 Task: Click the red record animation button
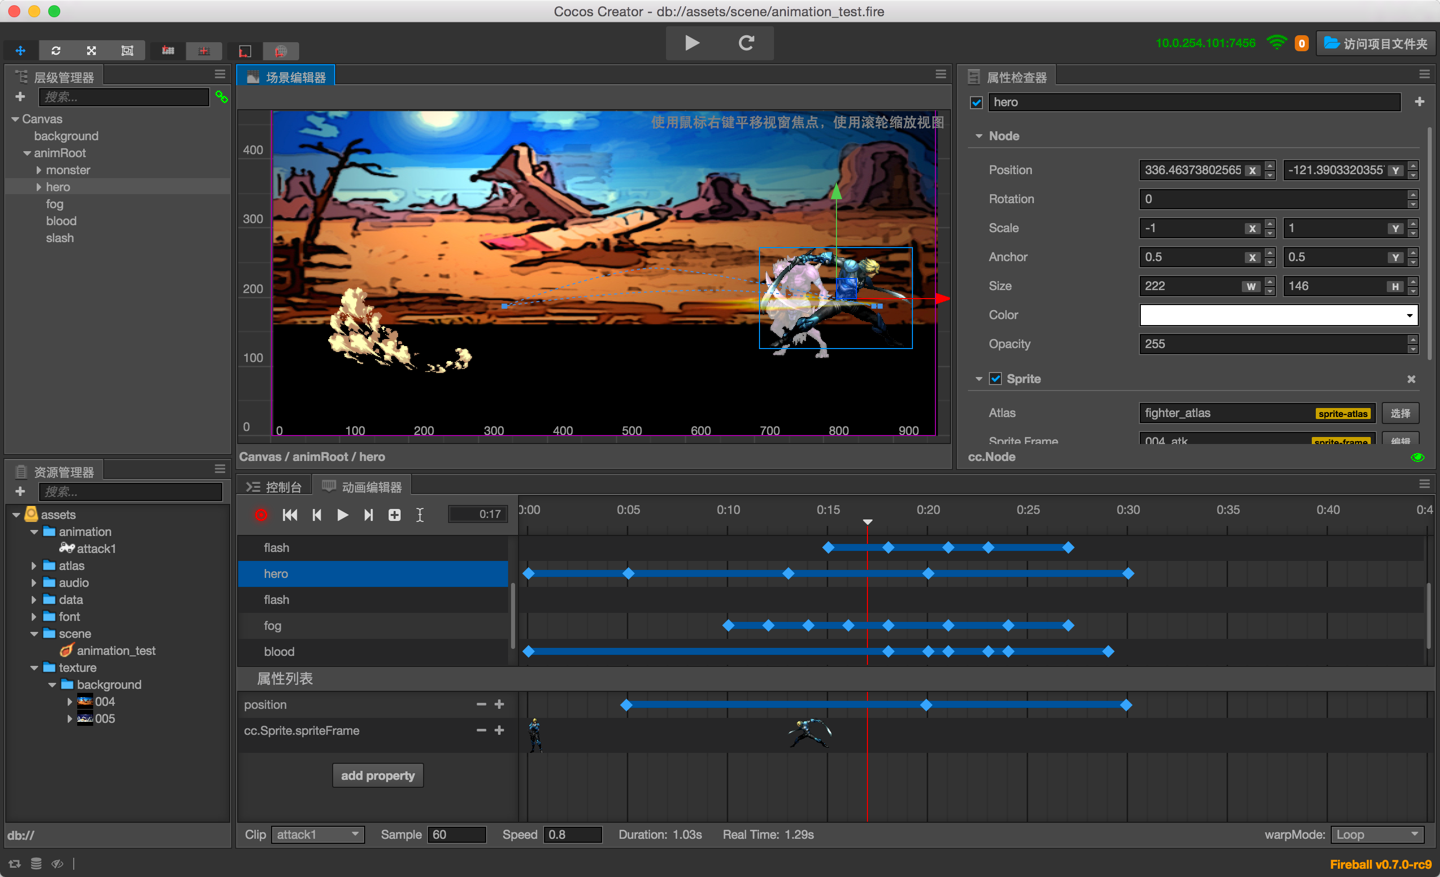point(261,515)
